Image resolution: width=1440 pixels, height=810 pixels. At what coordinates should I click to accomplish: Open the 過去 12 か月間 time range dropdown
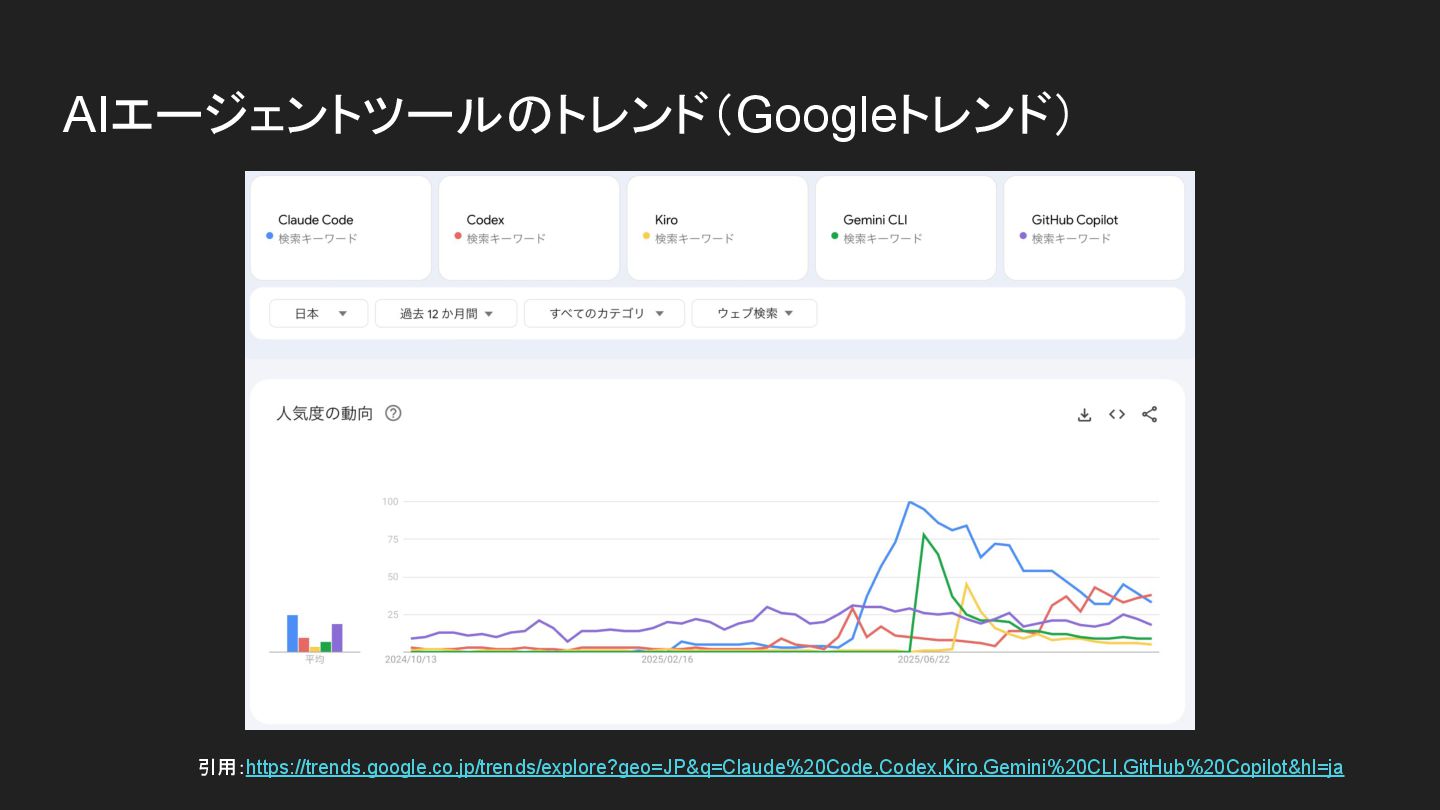click(x=446, y=313)
